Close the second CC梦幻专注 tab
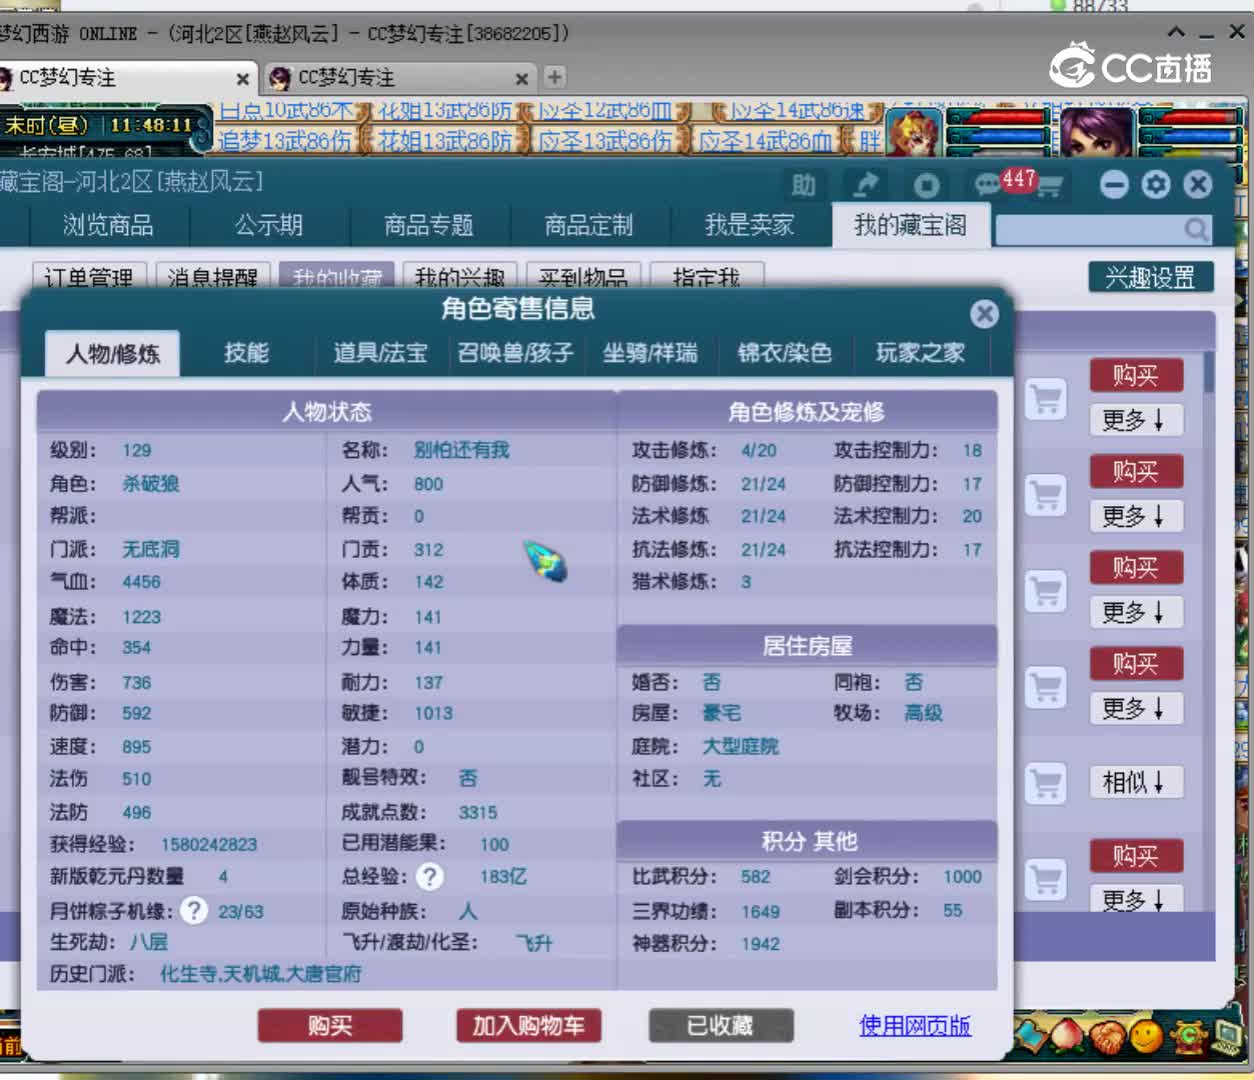This screenshot has height=1080, width=1254. tap(521, 78)
